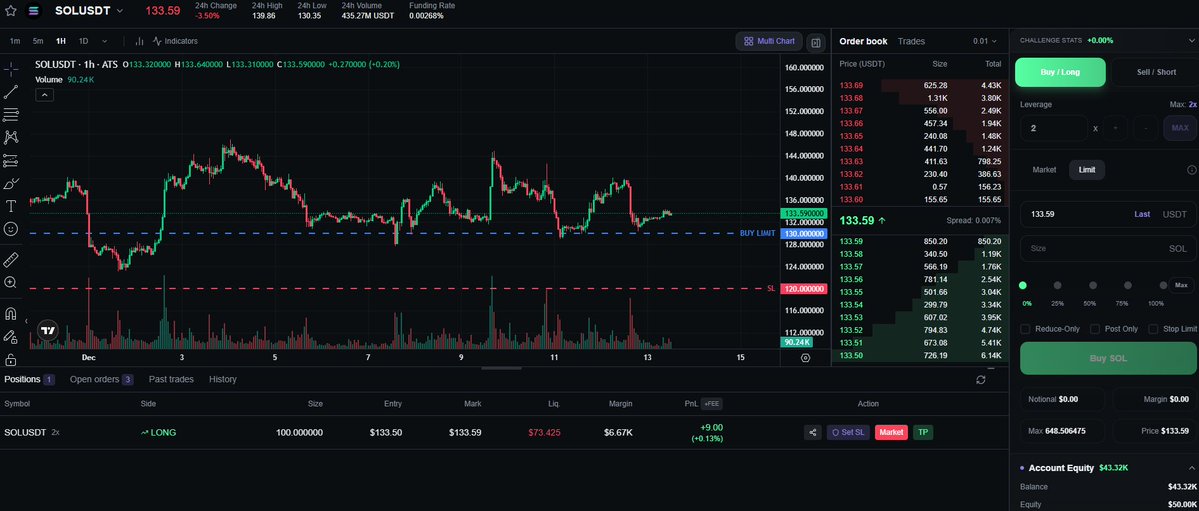
Task: Click the Max size button beside slider
Action: [x=1181, y=285]
